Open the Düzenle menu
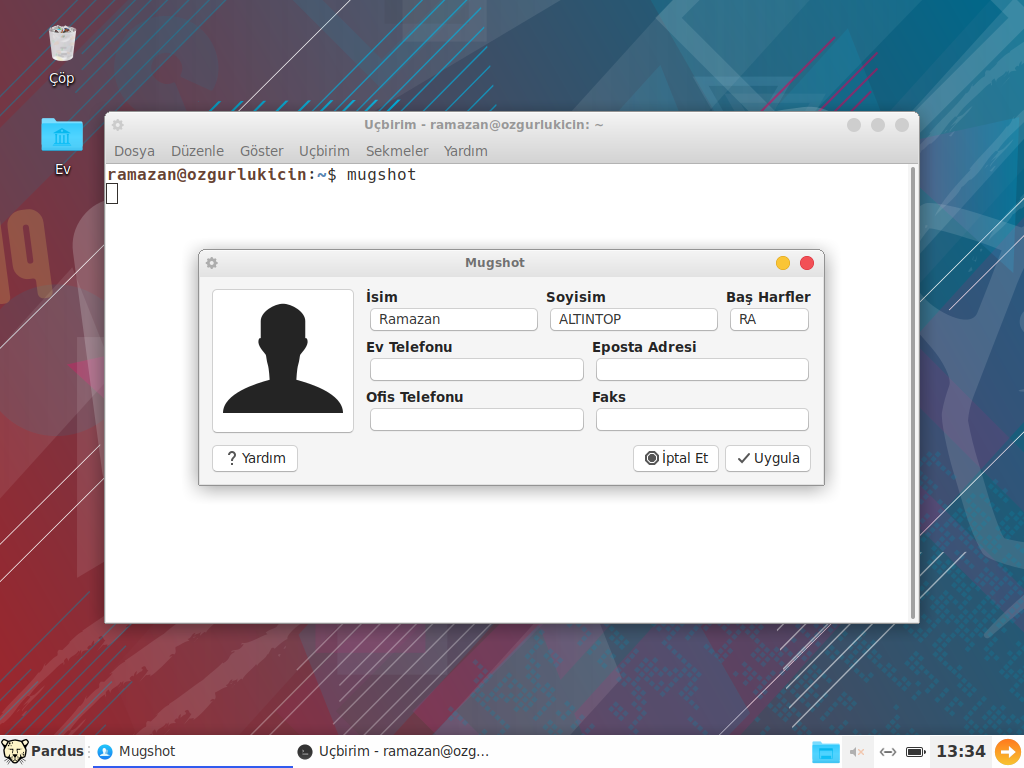This screenshot has width=1024, height=768. tap(197, 151)
